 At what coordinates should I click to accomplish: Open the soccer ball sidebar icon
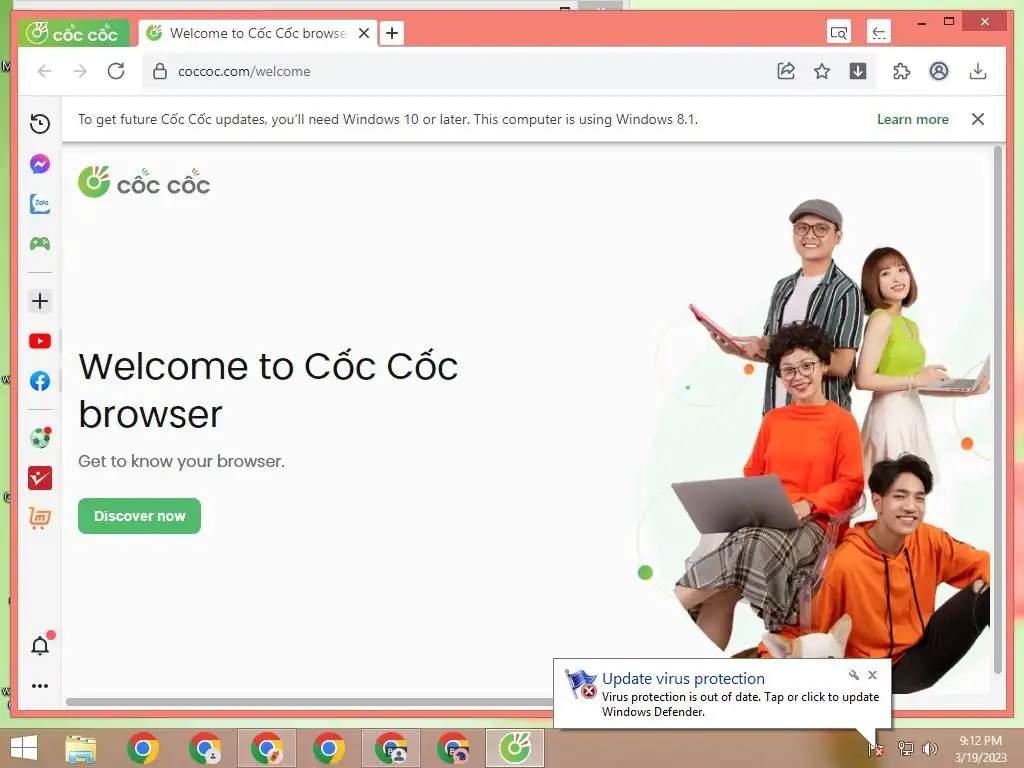40,438
